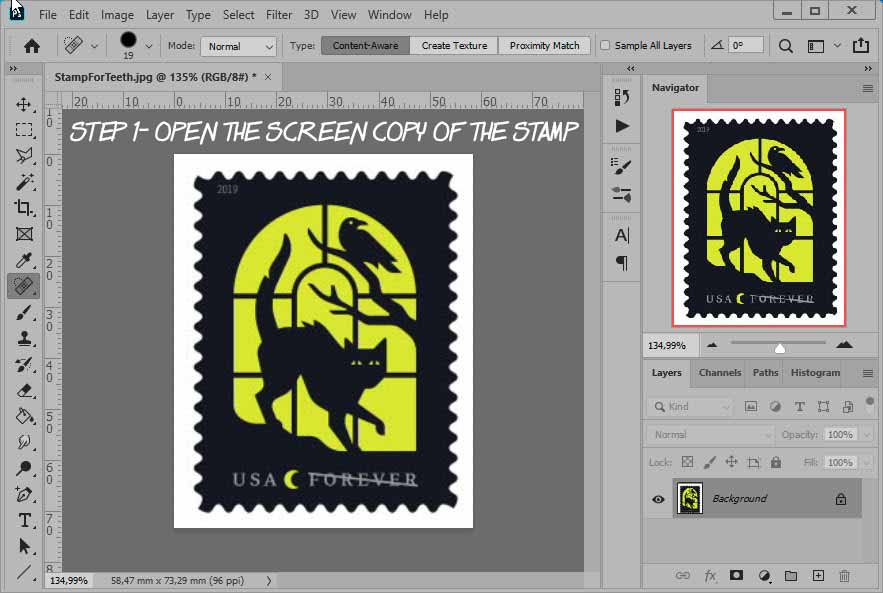The image size is (883, 593).
Task: Select the Brush tool
Action: coord(24,313)
